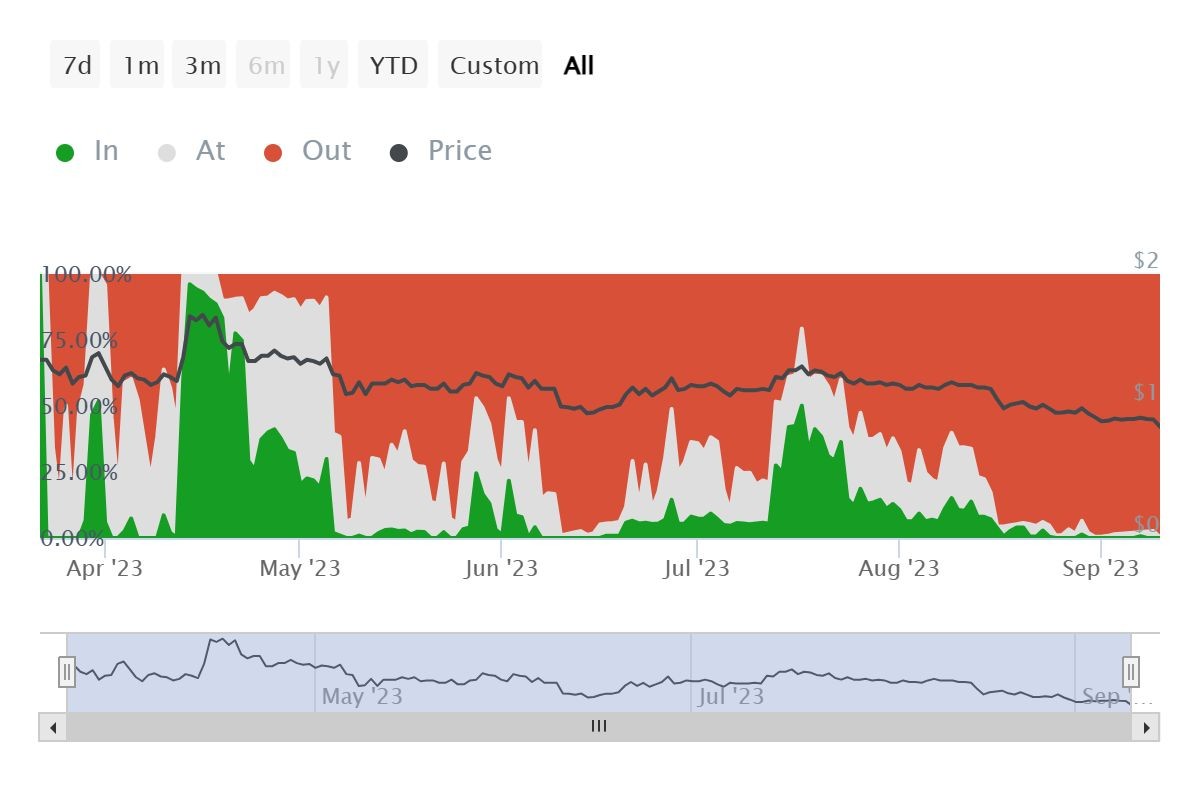
Task: Click the right navigator range handle
Action: pos(1131,671)
